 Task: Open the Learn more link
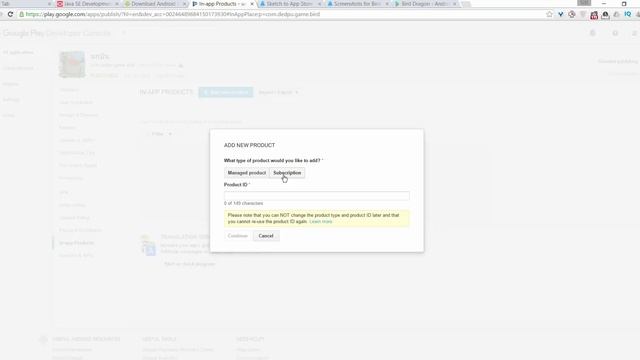pos(321,222)
